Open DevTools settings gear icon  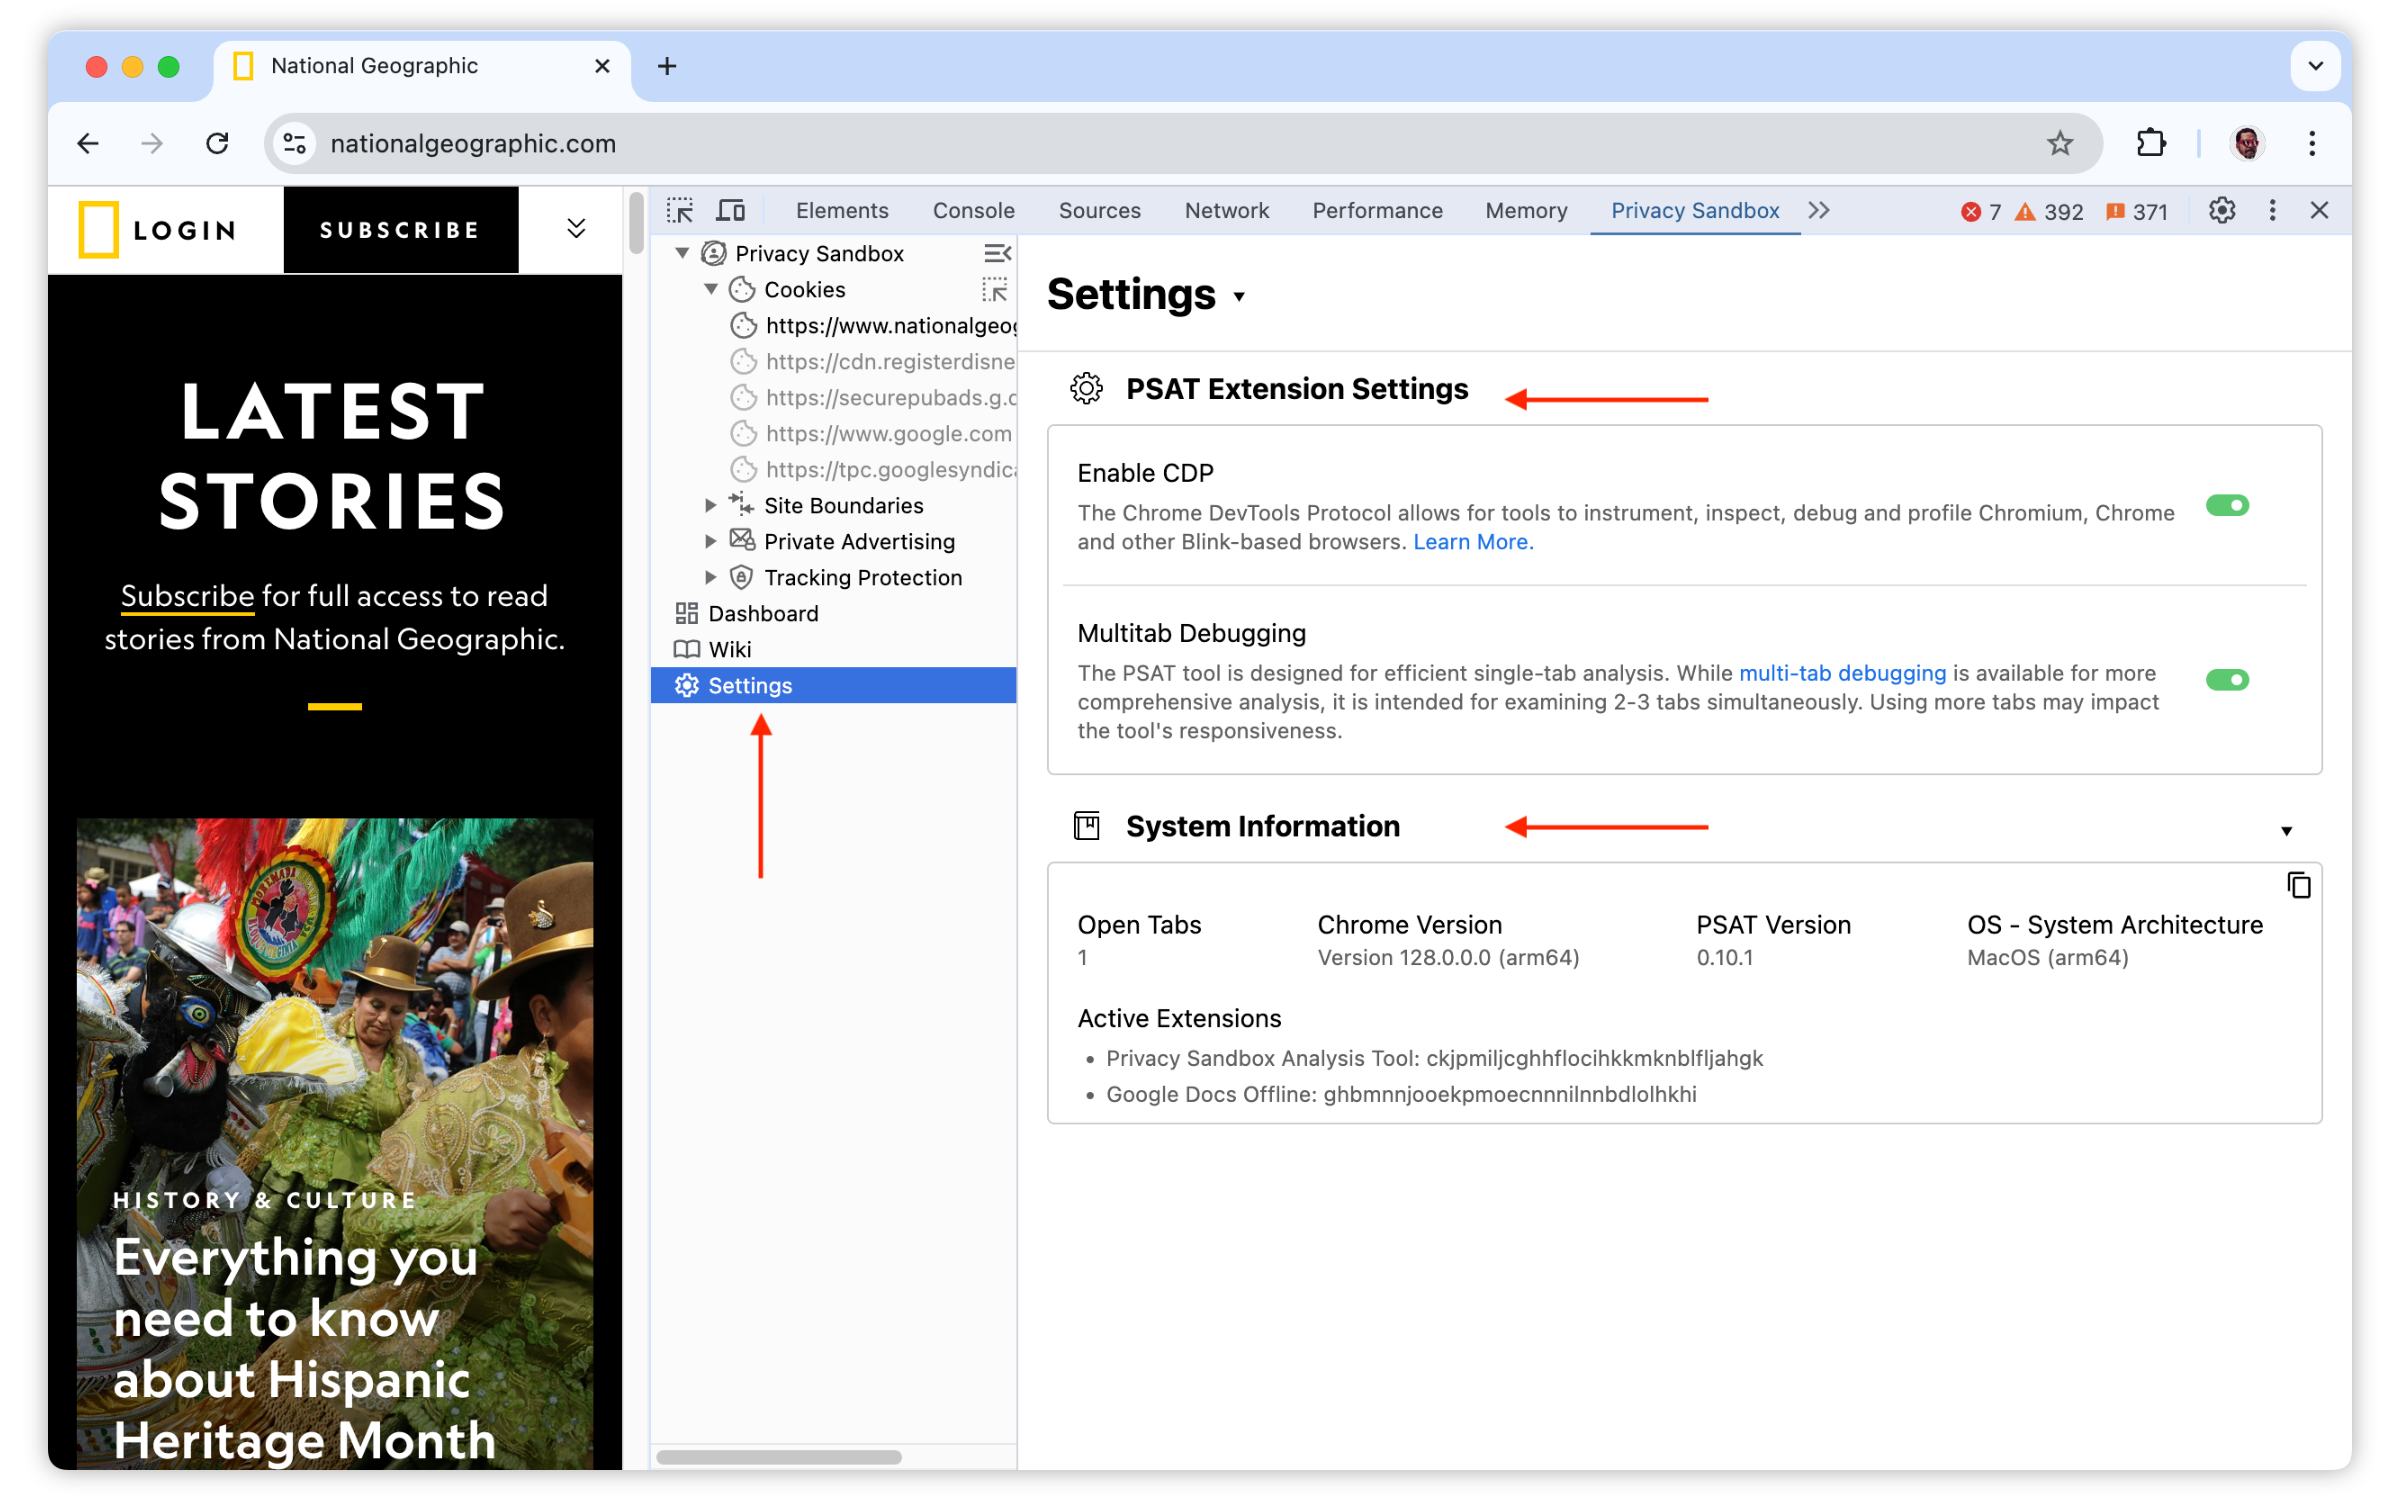[x=2222, y=210]
